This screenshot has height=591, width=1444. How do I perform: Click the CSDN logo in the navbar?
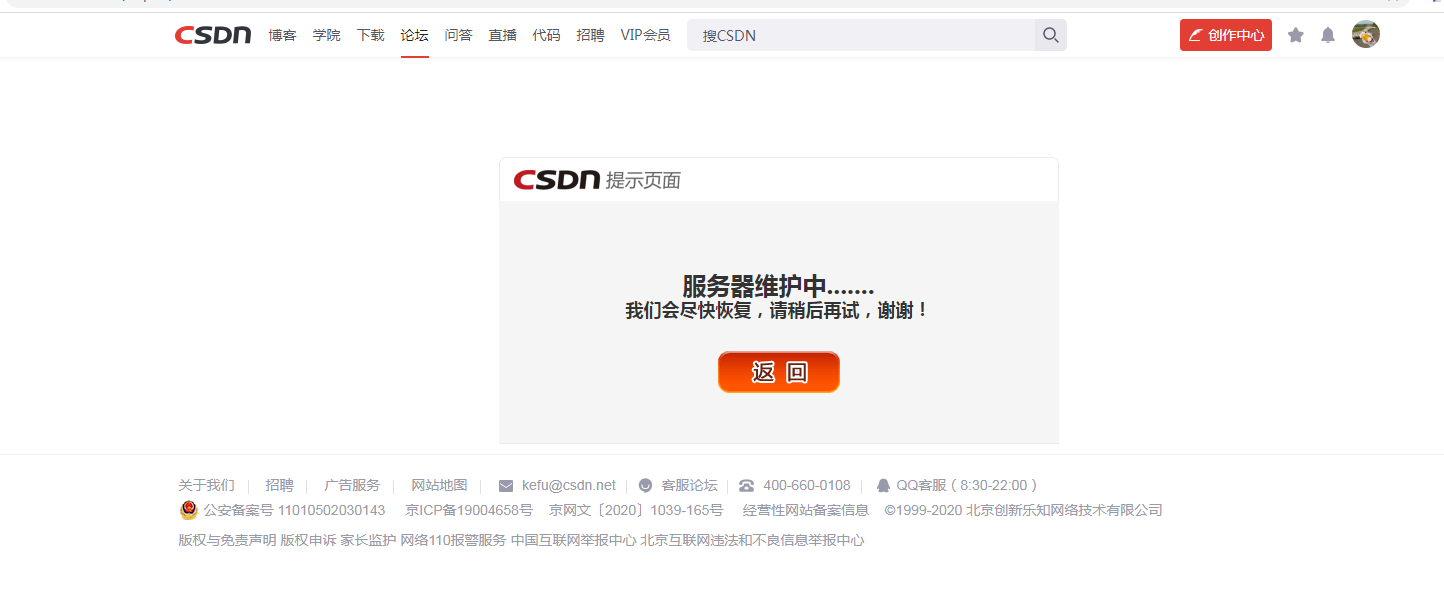[213, 35]
